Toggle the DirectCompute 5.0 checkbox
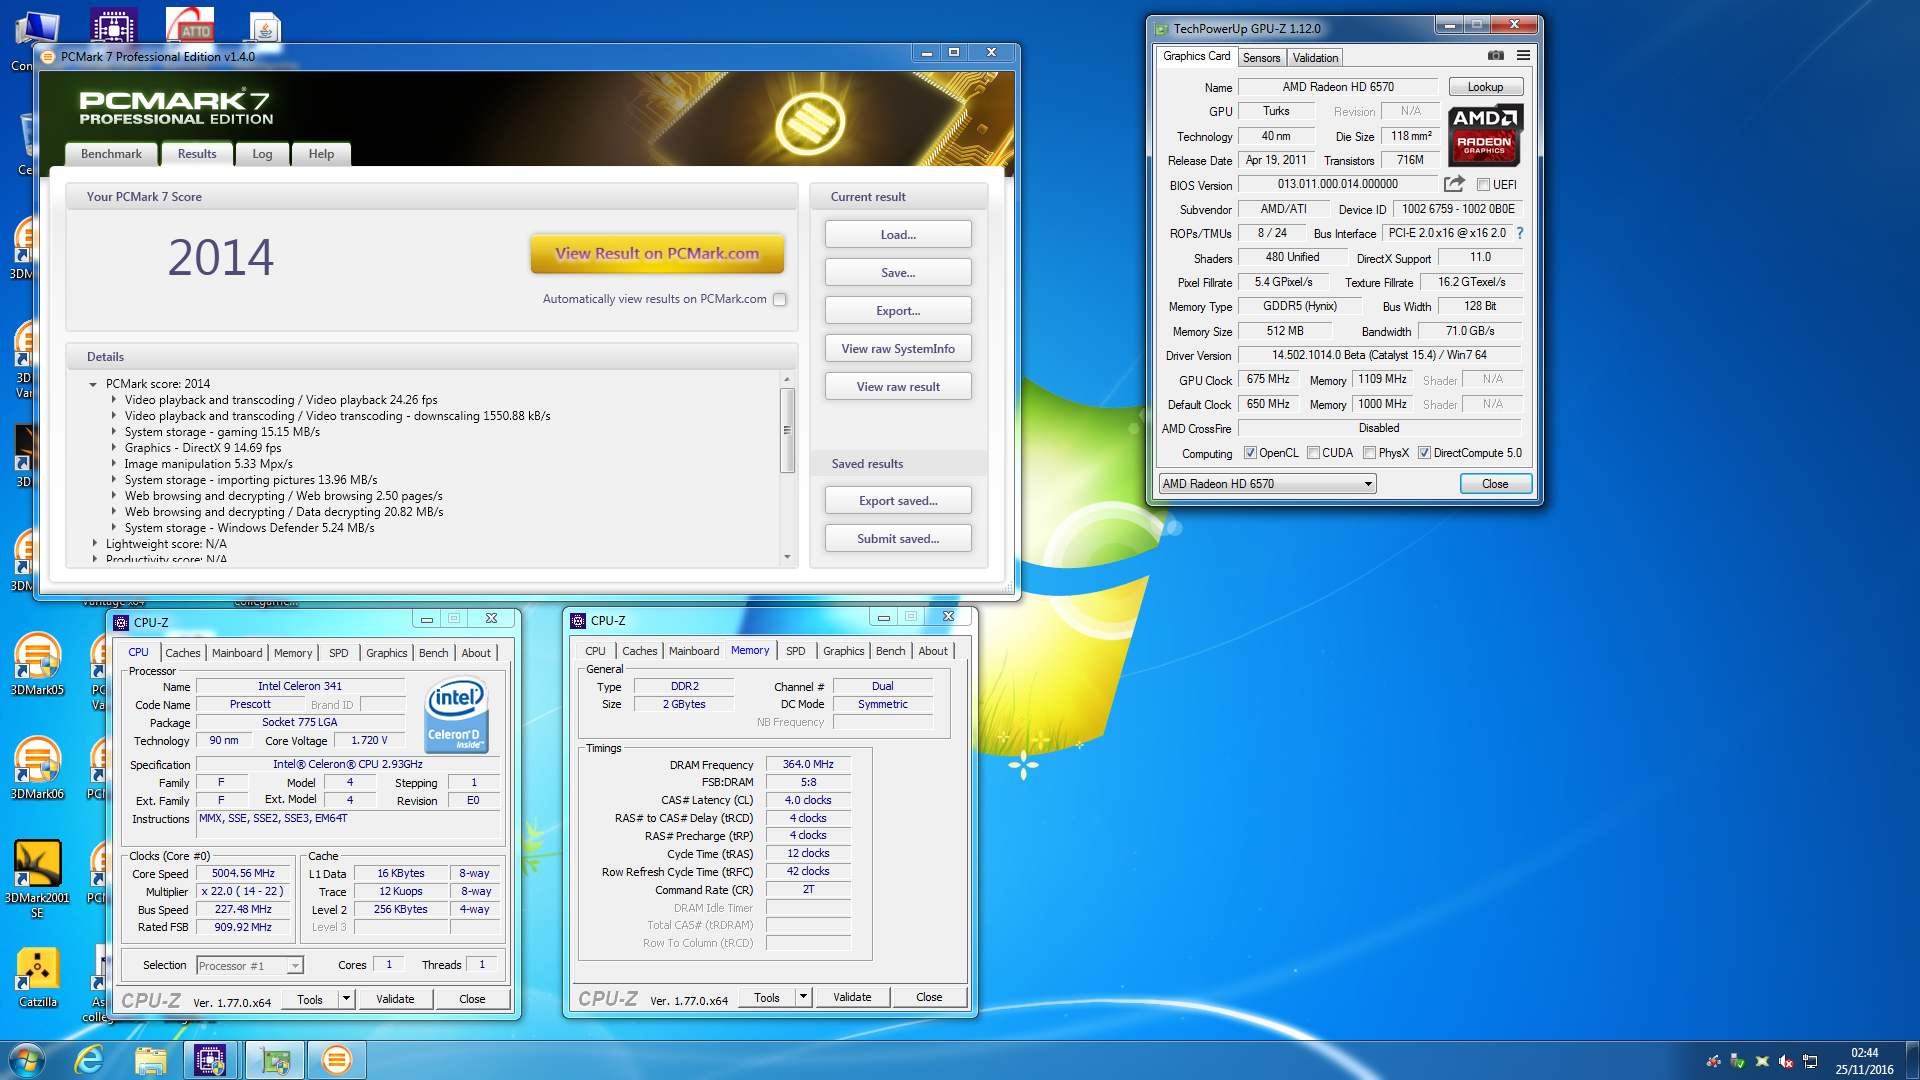This screenshot has height=1080, width=1920. pyautogui.click(x=1424, y=453)
